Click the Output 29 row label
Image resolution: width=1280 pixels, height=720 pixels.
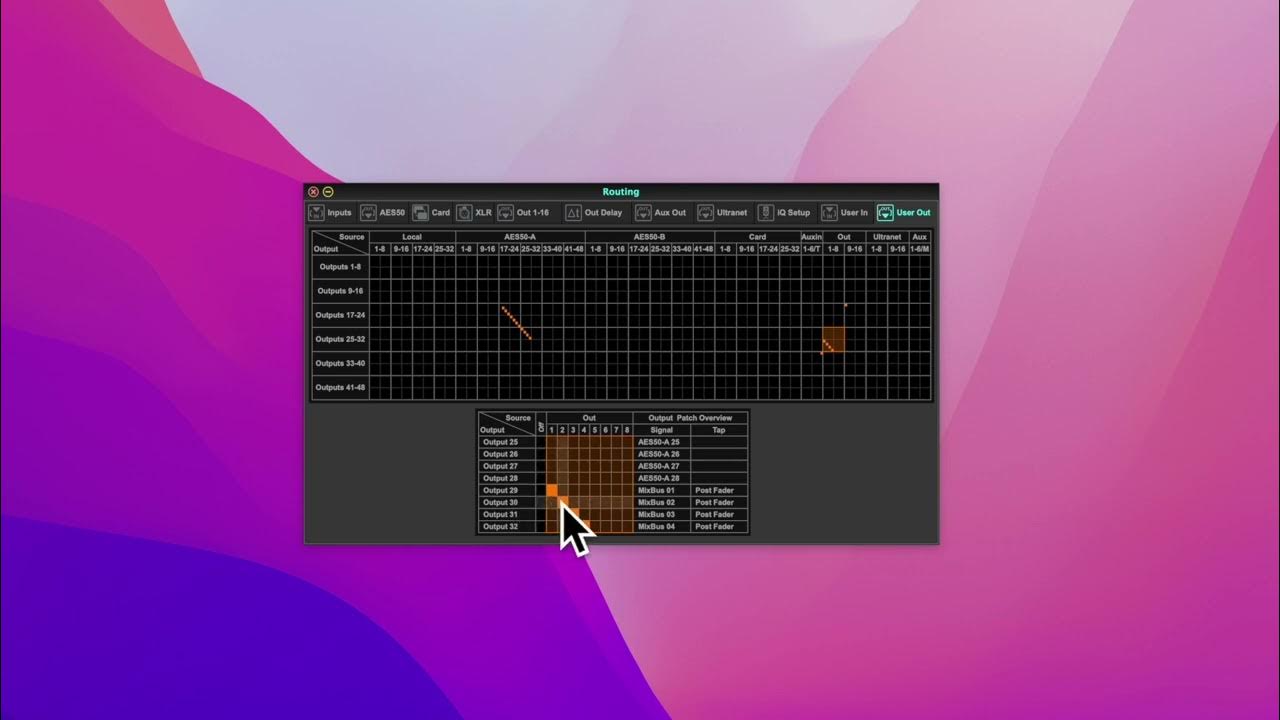(506, 490)
